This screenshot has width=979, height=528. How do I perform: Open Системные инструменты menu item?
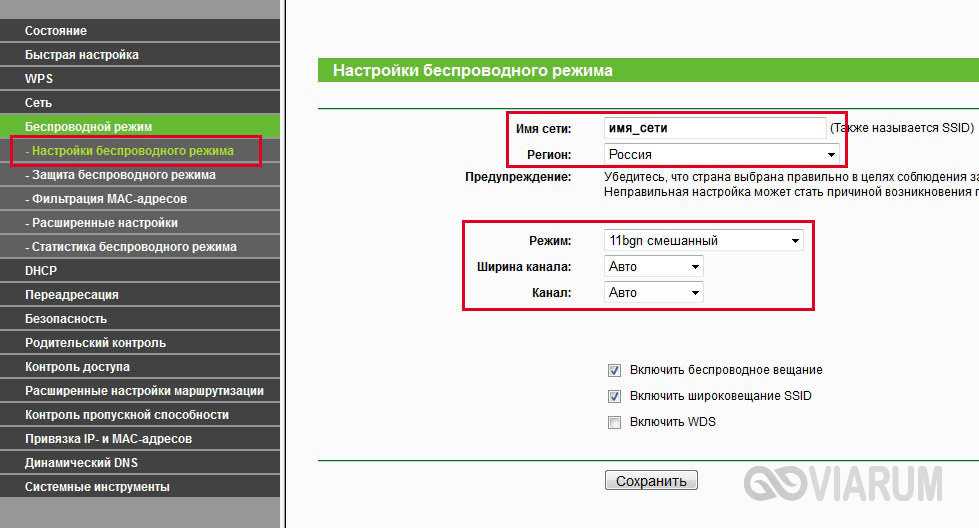[97, 487]
